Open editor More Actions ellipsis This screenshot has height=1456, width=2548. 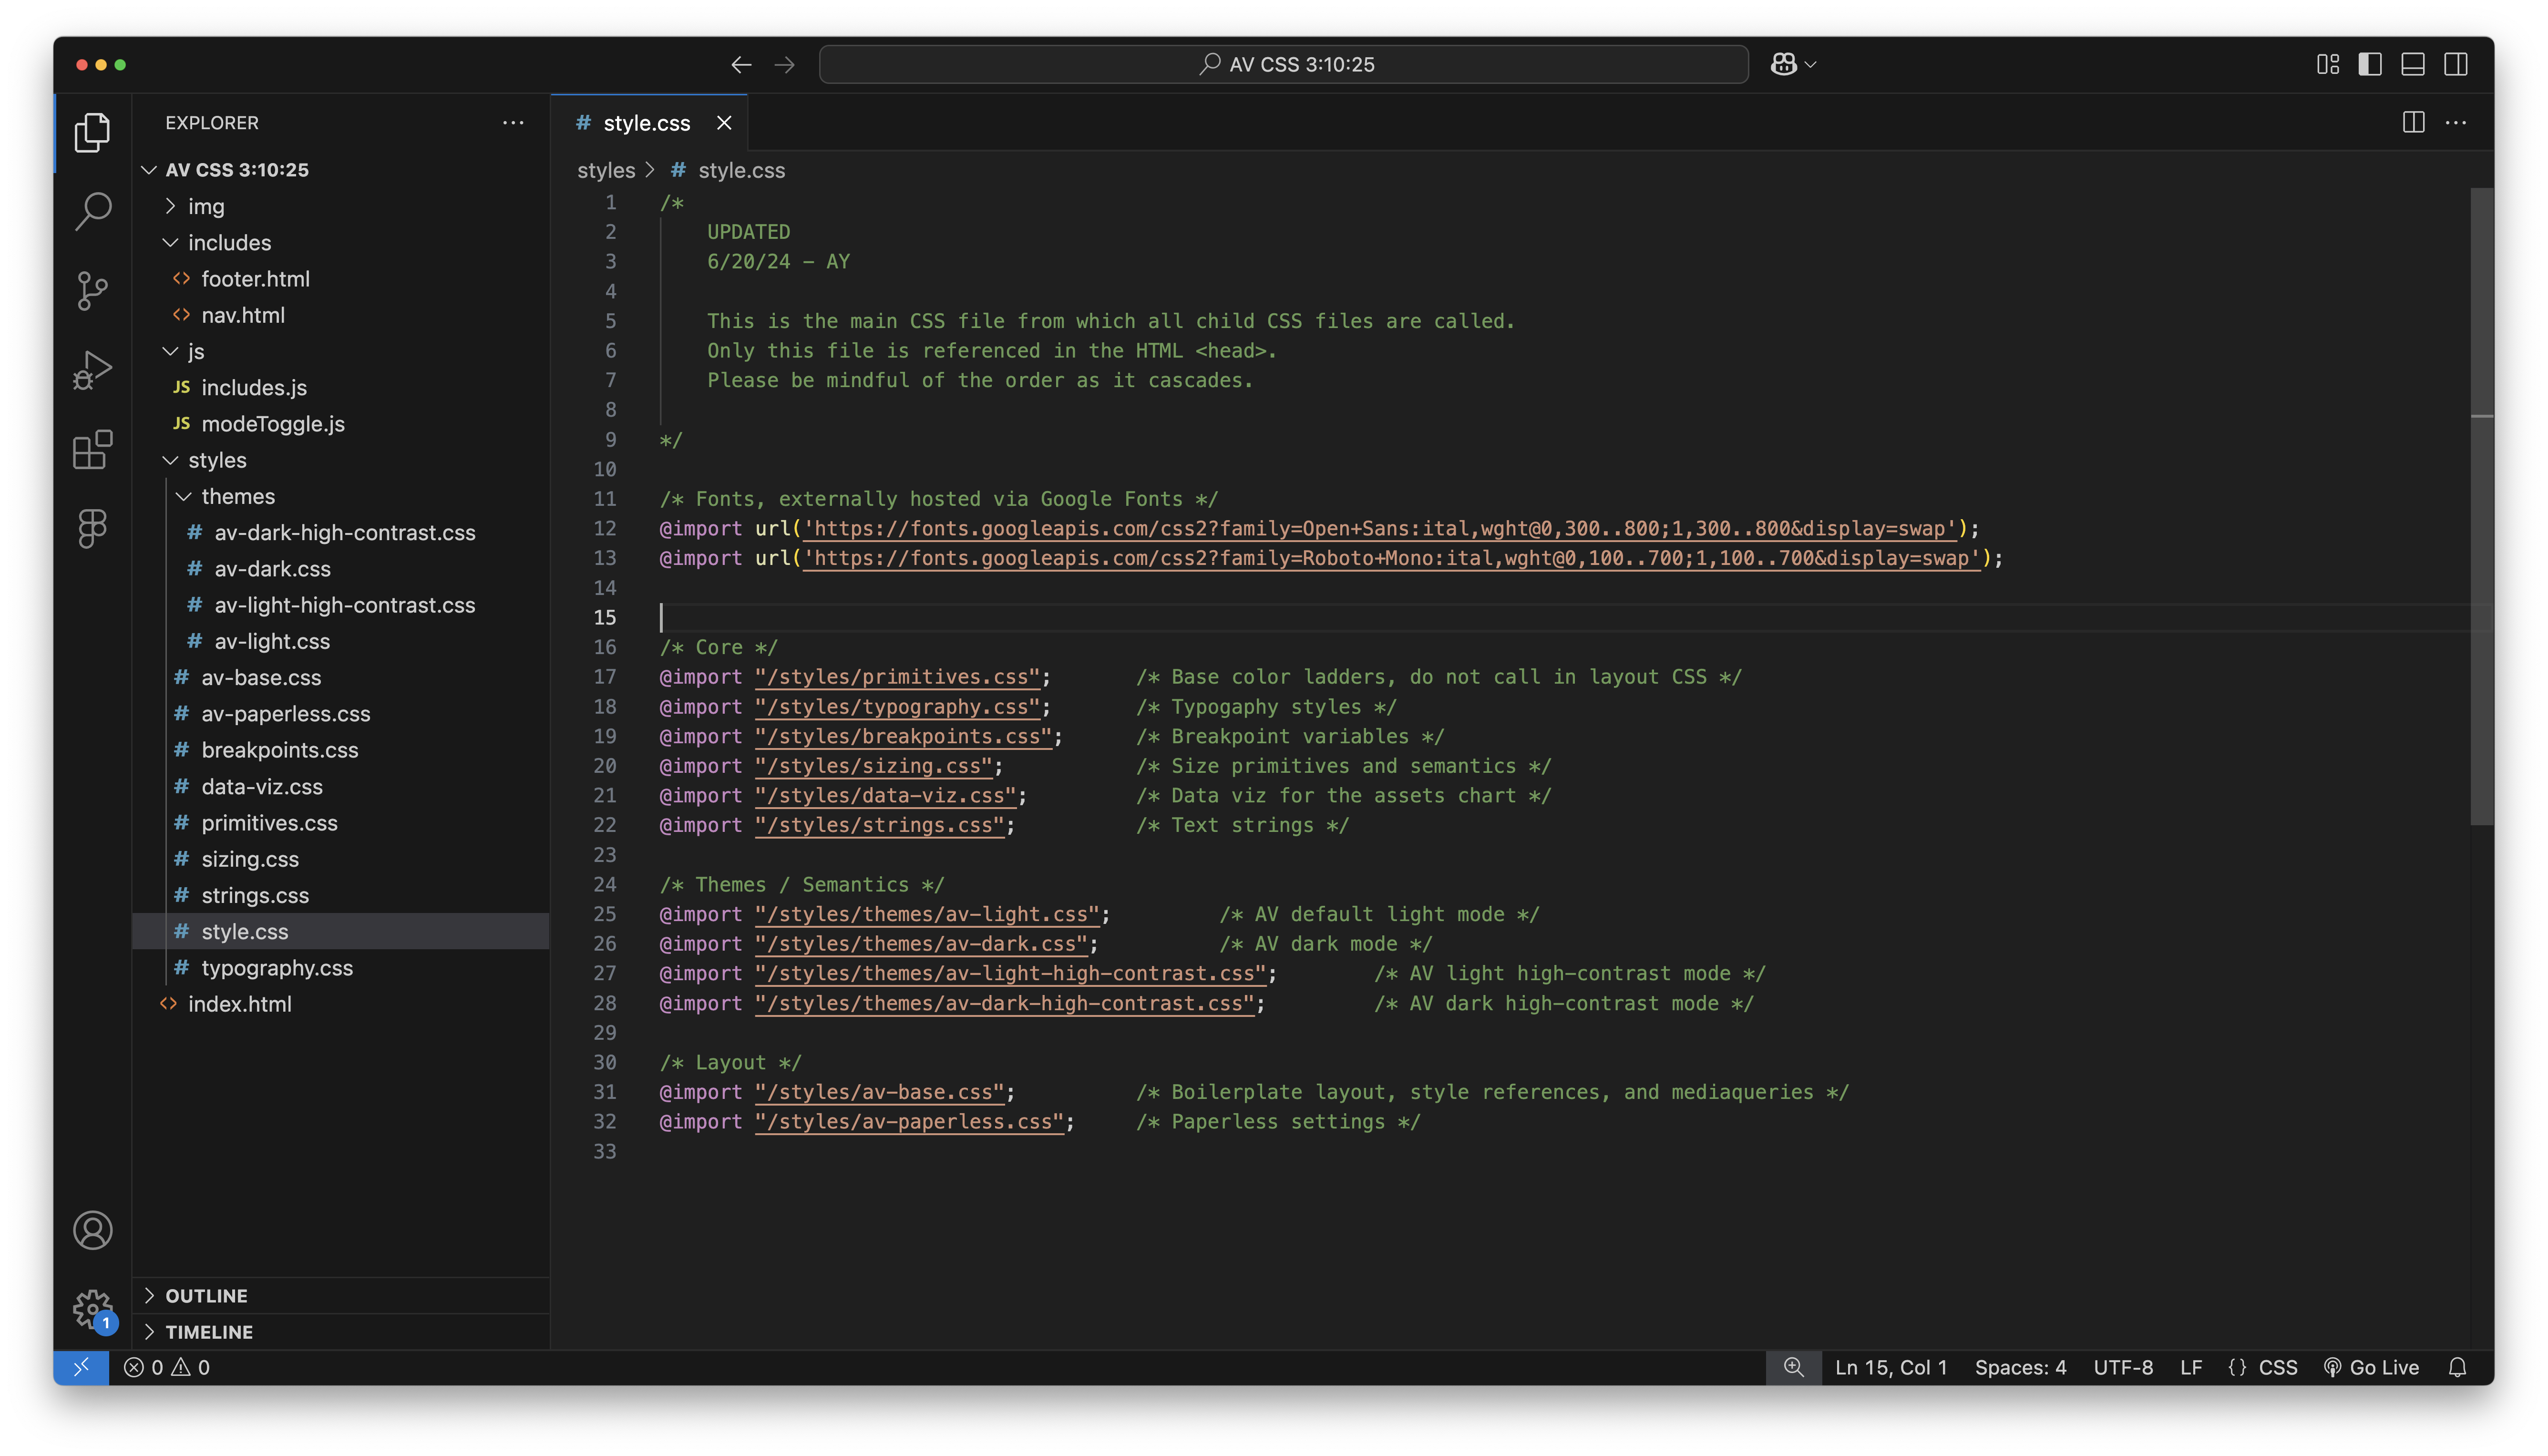[x=2456, y=122]
